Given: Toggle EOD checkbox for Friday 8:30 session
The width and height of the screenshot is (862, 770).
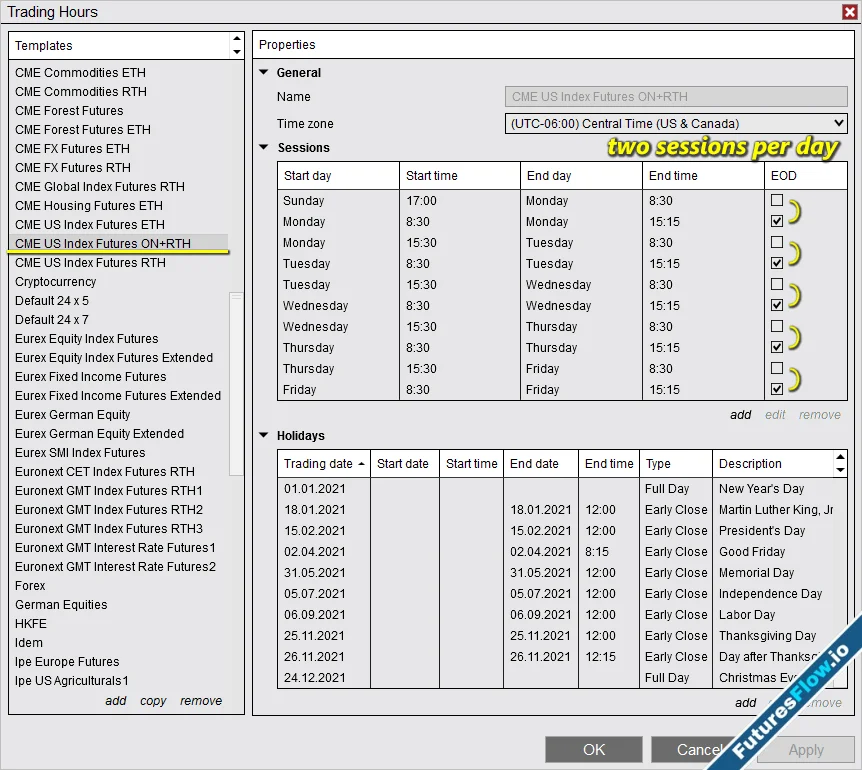Looking at the screenshot, I should tap(777, 389).
